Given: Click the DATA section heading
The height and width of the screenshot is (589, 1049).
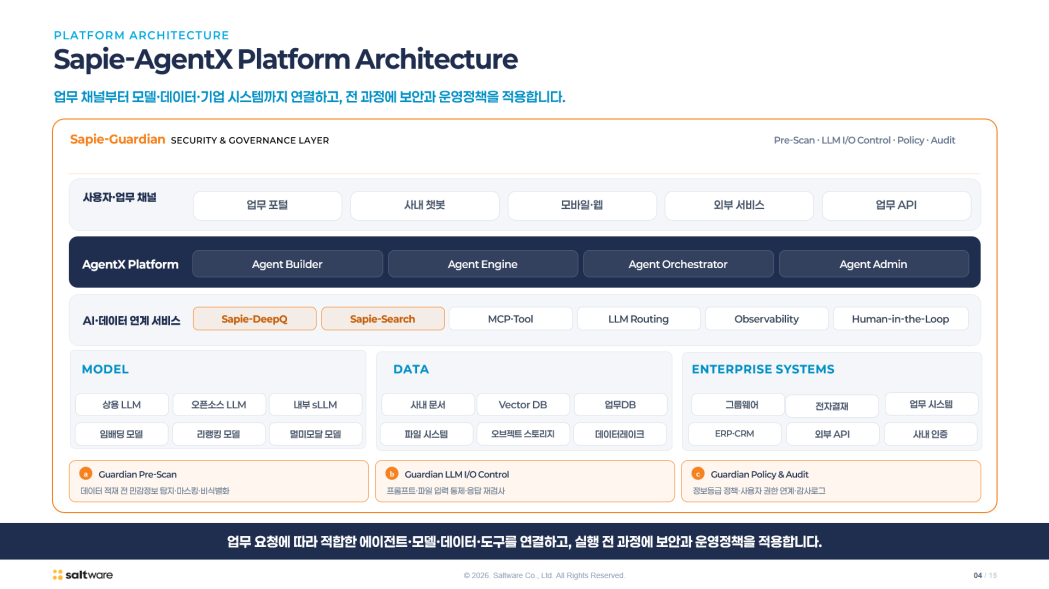Looking at the screenshot, I should point(411,369).
